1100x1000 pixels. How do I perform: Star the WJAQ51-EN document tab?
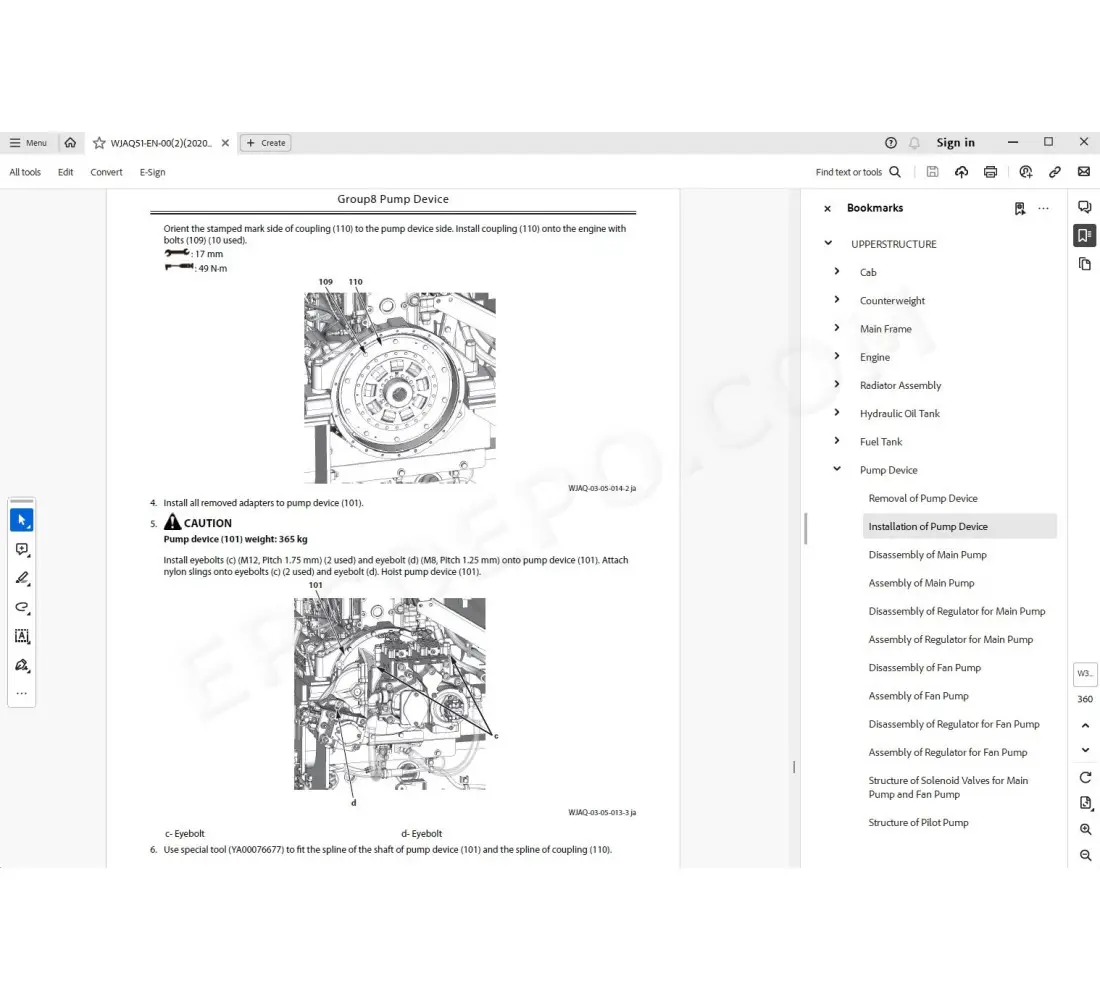pos(99,143)
